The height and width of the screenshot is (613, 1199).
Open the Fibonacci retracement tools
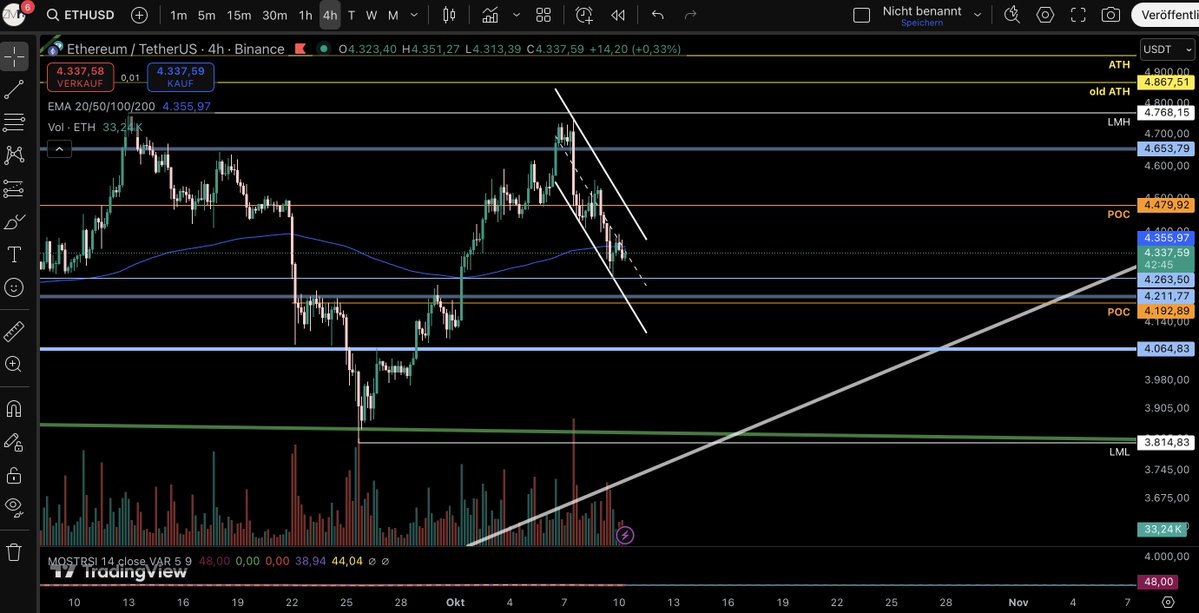pos(14,122)
